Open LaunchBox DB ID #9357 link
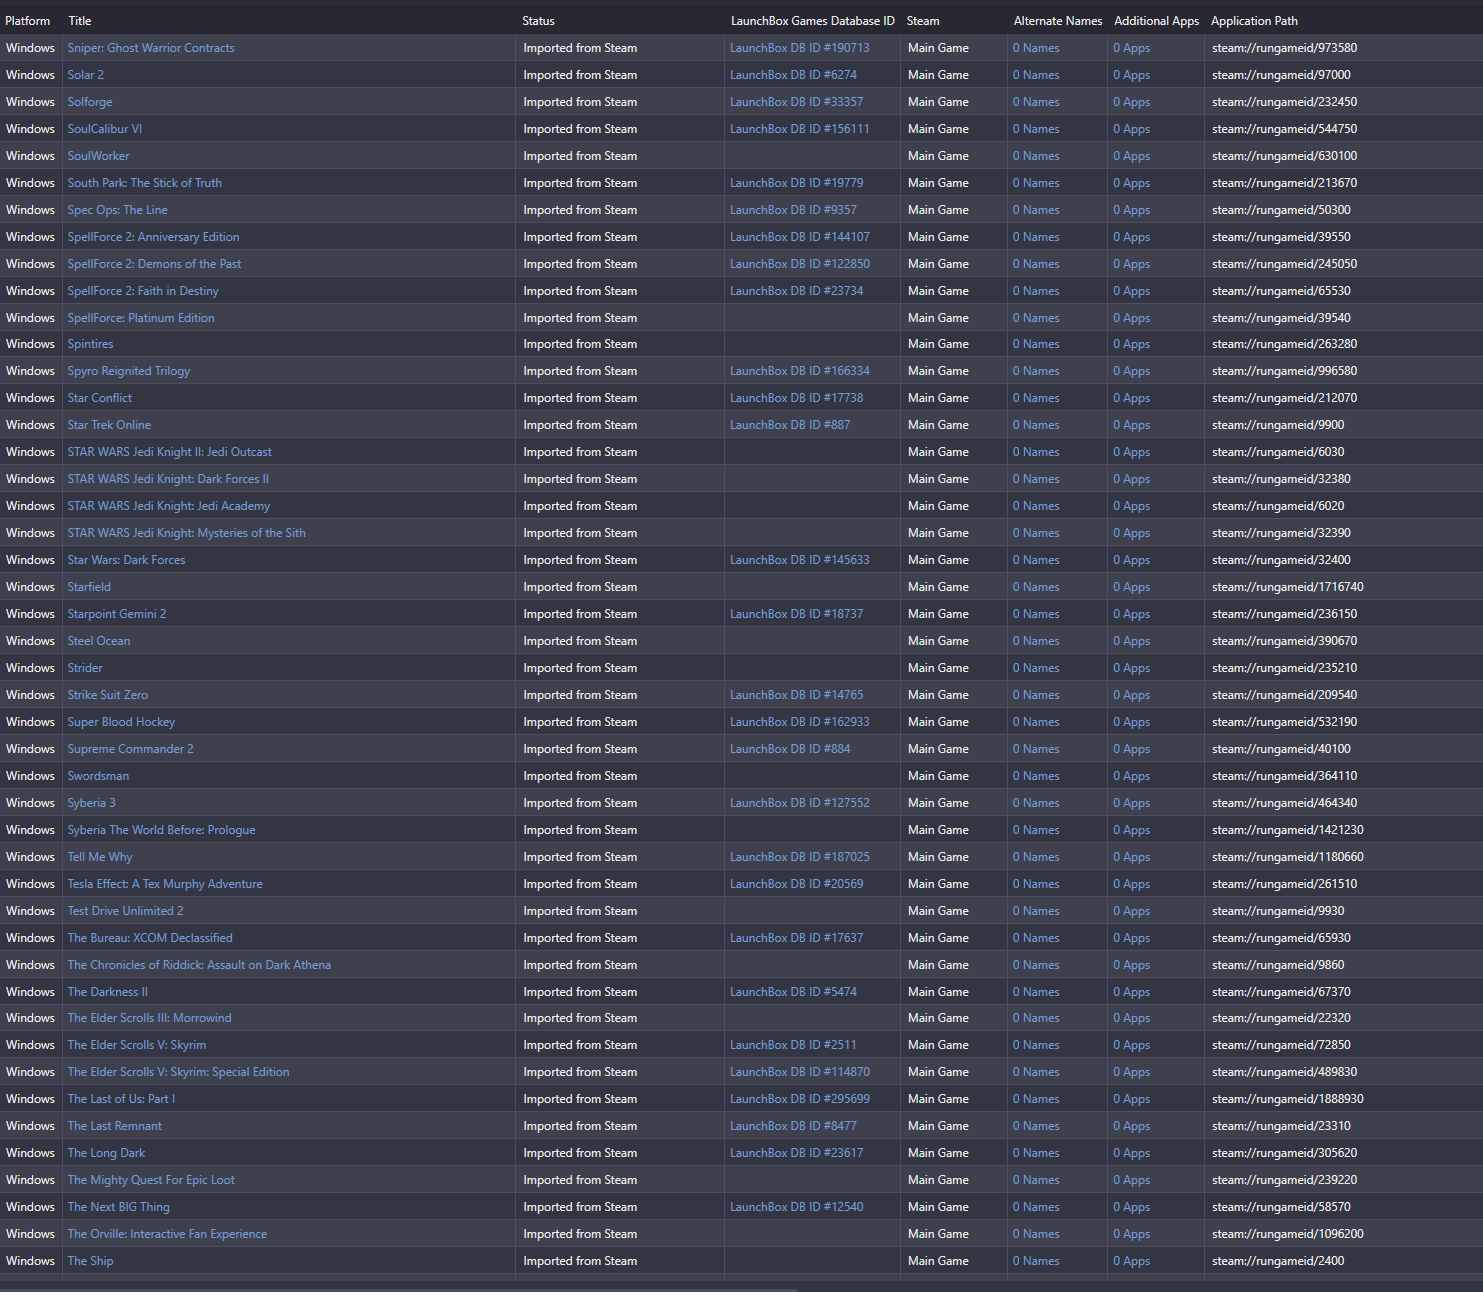Screen dimensions: 1483x1292 coord(793,210)
